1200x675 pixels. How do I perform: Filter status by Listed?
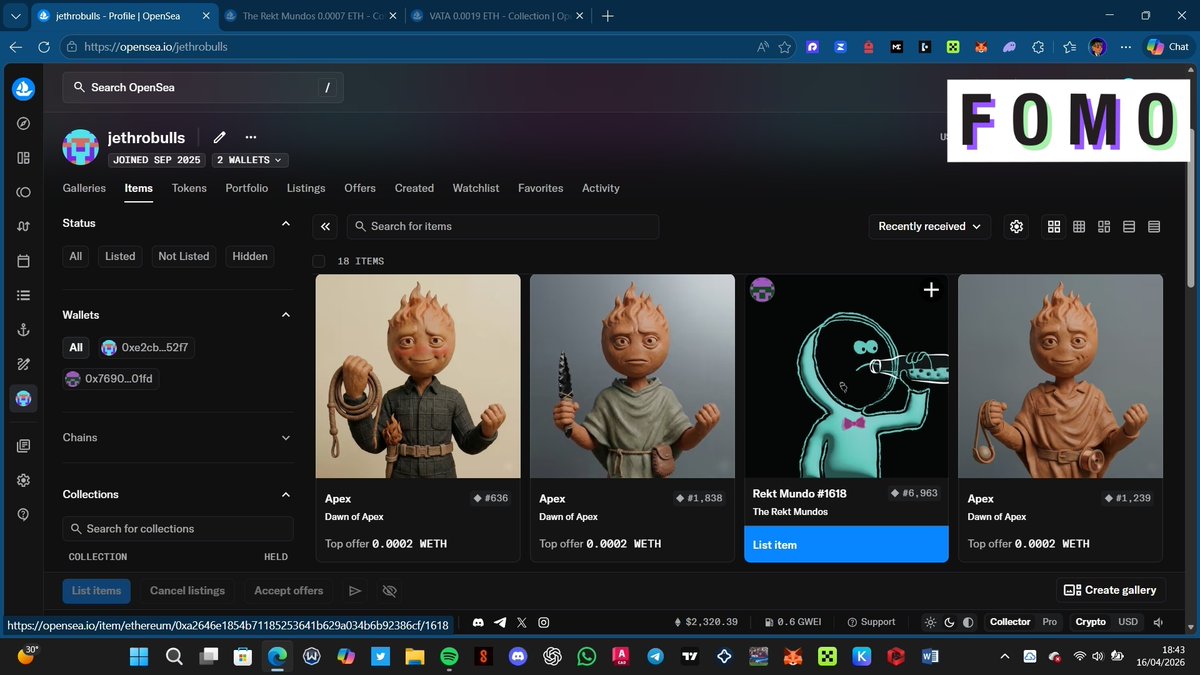[x=120, y=256]
